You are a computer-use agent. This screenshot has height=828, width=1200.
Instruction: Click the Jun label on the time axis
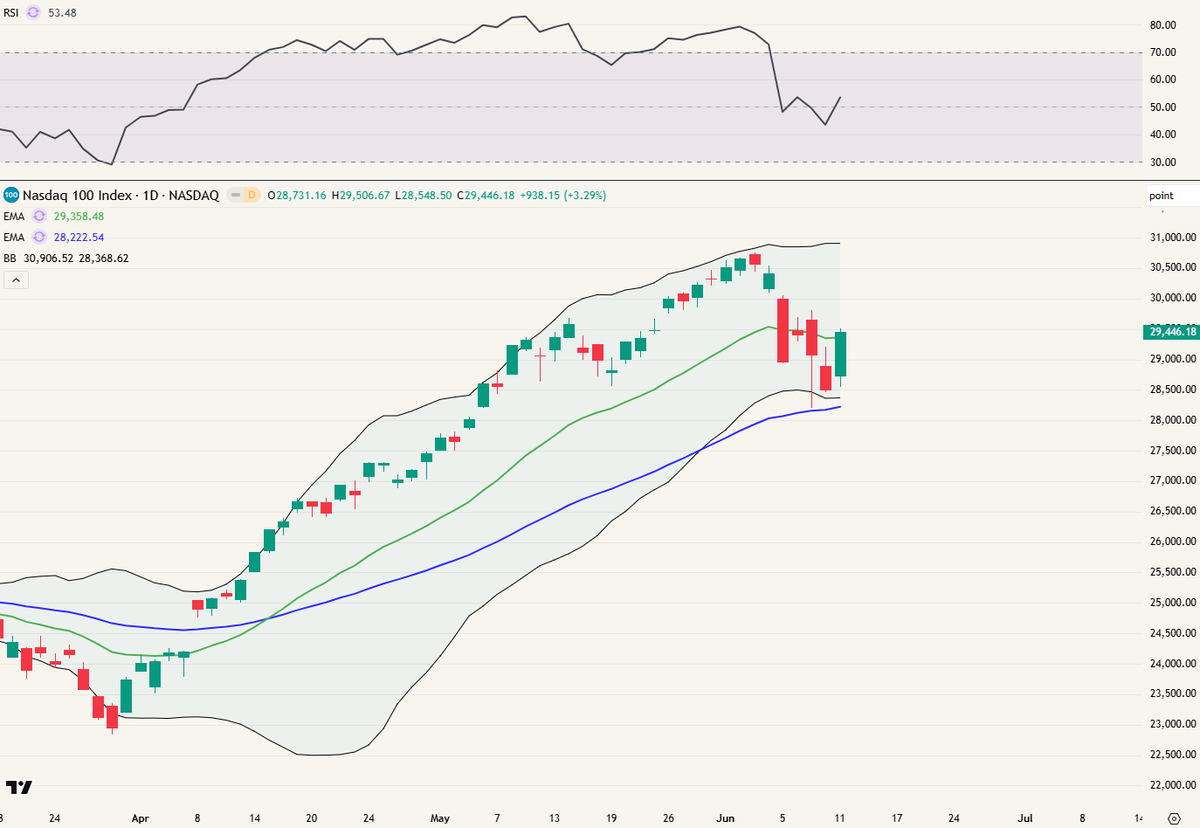(725, 816)
